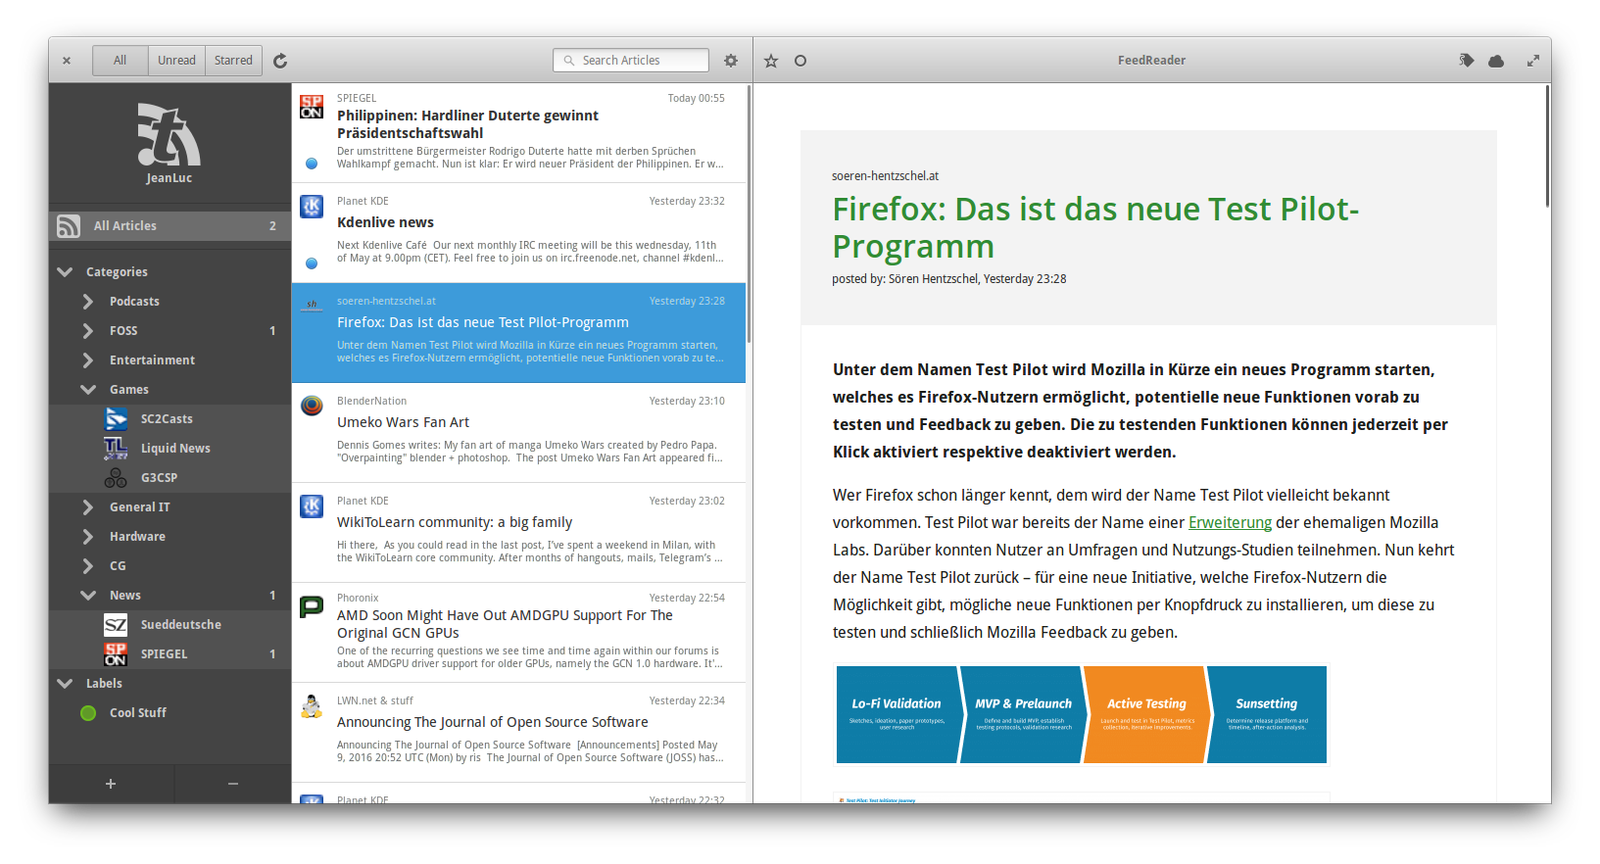Collapse the Labels section
This screenshot has width=1600, height=864.
(65, 683)
